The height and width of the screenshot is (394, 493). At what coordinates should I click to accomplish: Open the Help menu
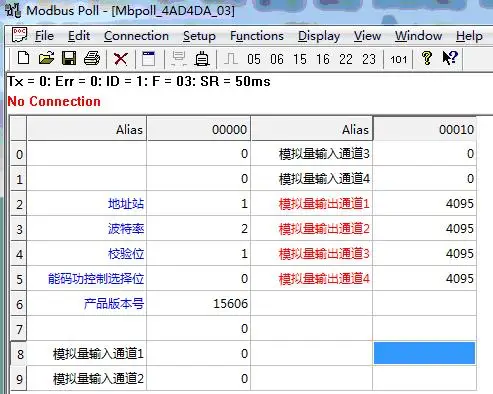point(469,36)
